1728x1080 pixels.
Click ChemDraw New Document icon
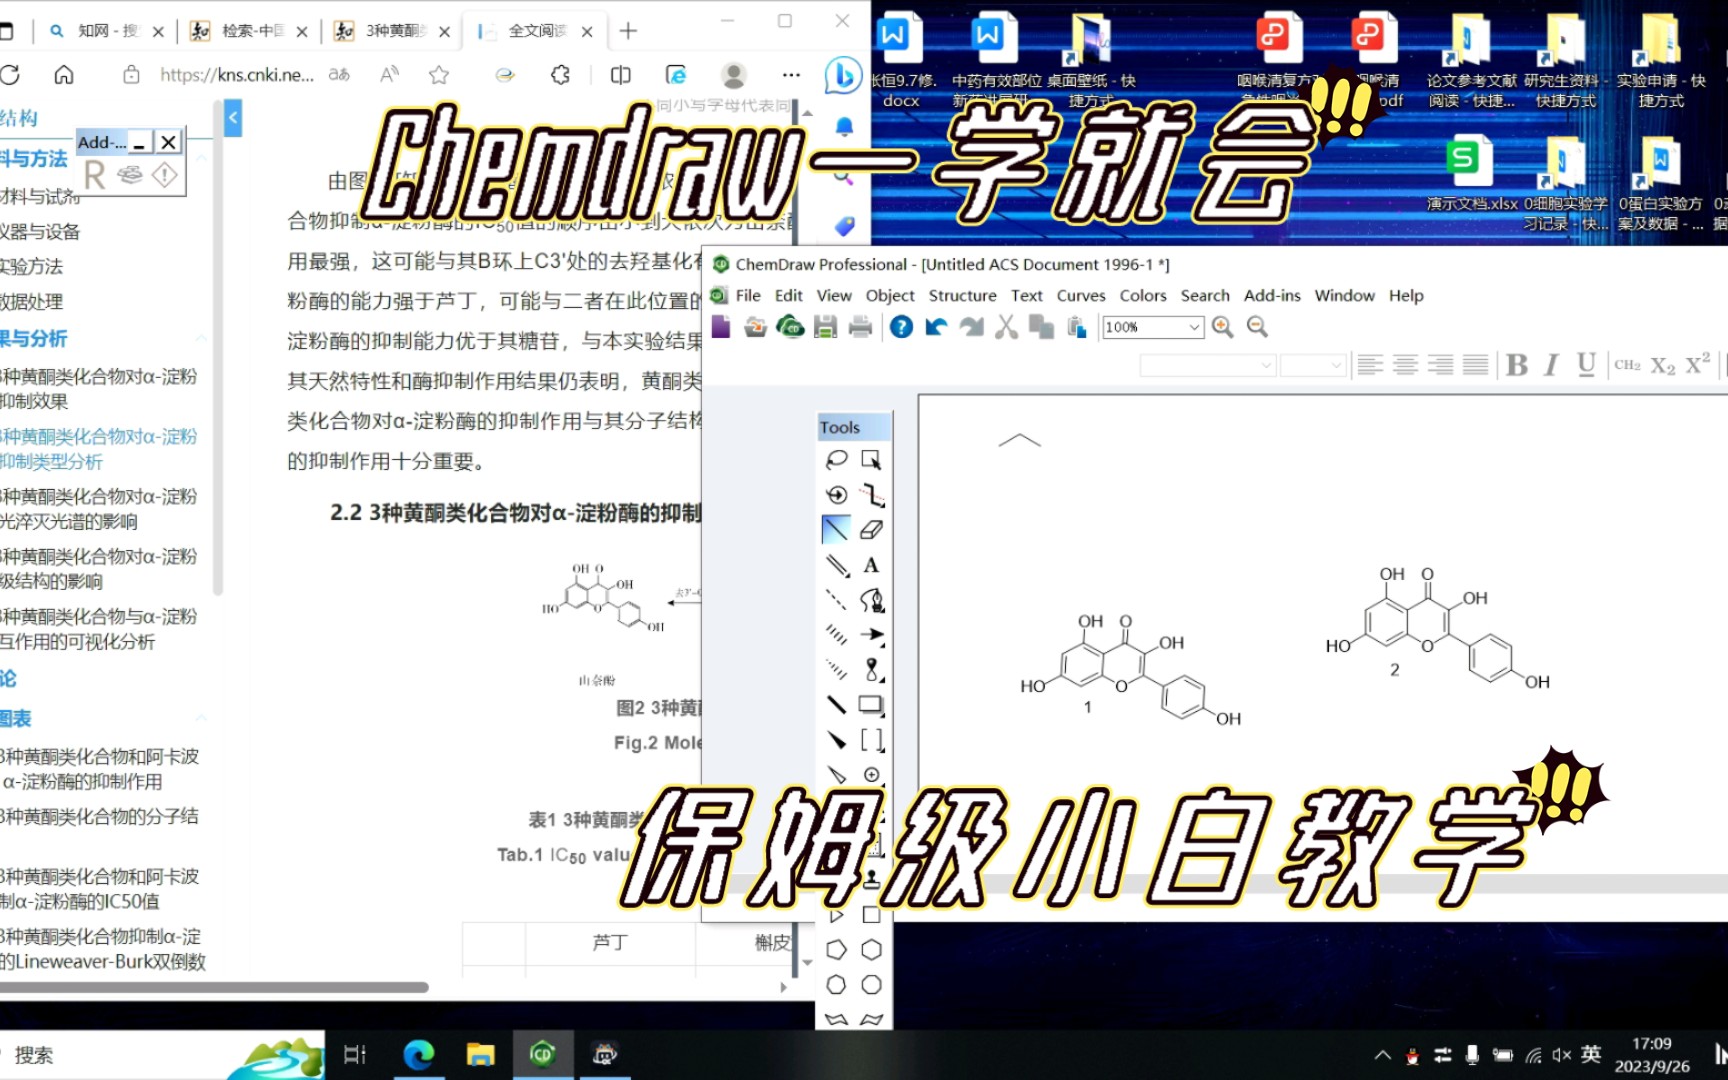pyautogui.click(x=721, y=327)
